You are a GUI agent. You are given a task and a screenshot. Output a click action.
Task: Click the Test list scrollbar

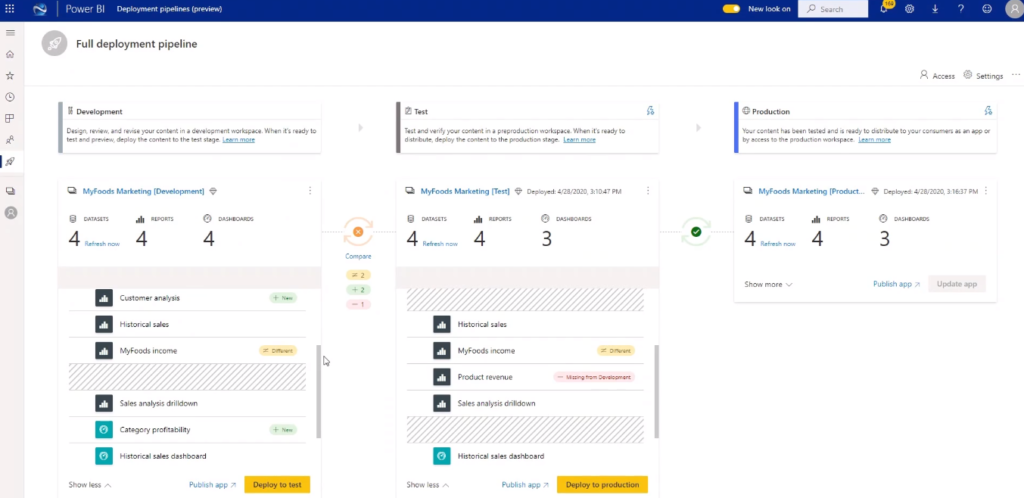pyautogui.click(x=656, y=391)
